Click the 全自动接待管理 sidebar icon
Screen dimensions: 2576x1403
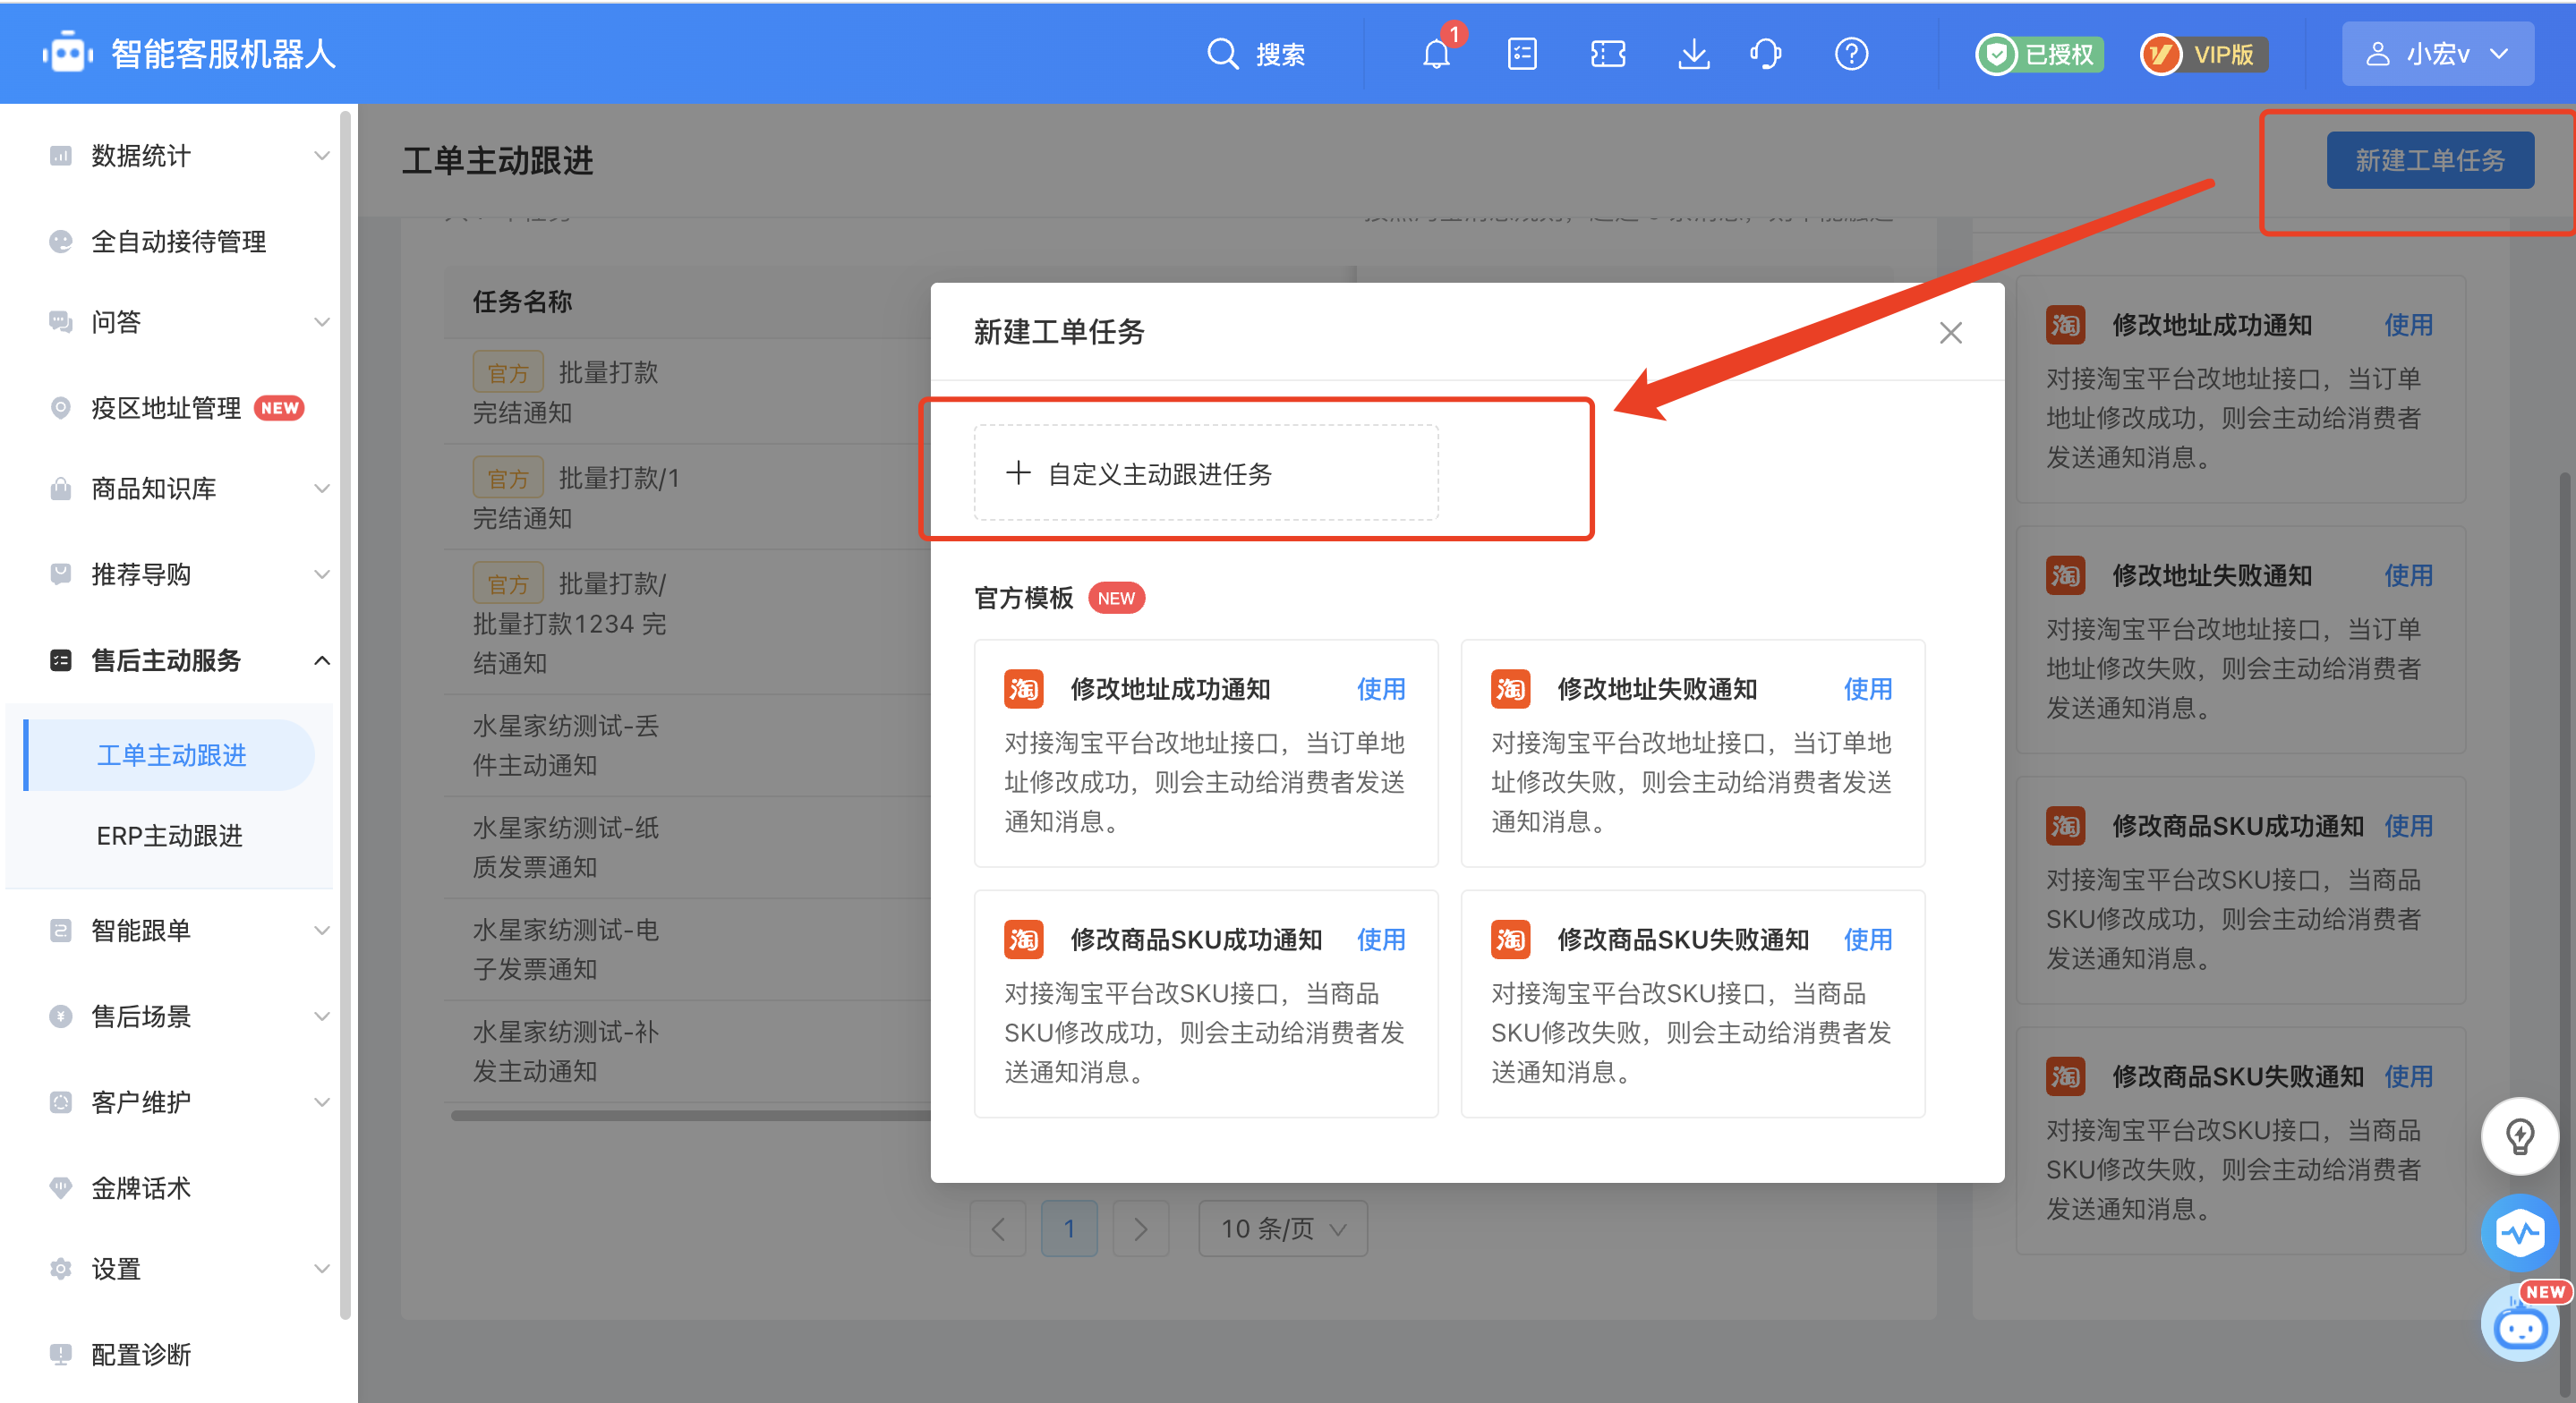[61, 241]
